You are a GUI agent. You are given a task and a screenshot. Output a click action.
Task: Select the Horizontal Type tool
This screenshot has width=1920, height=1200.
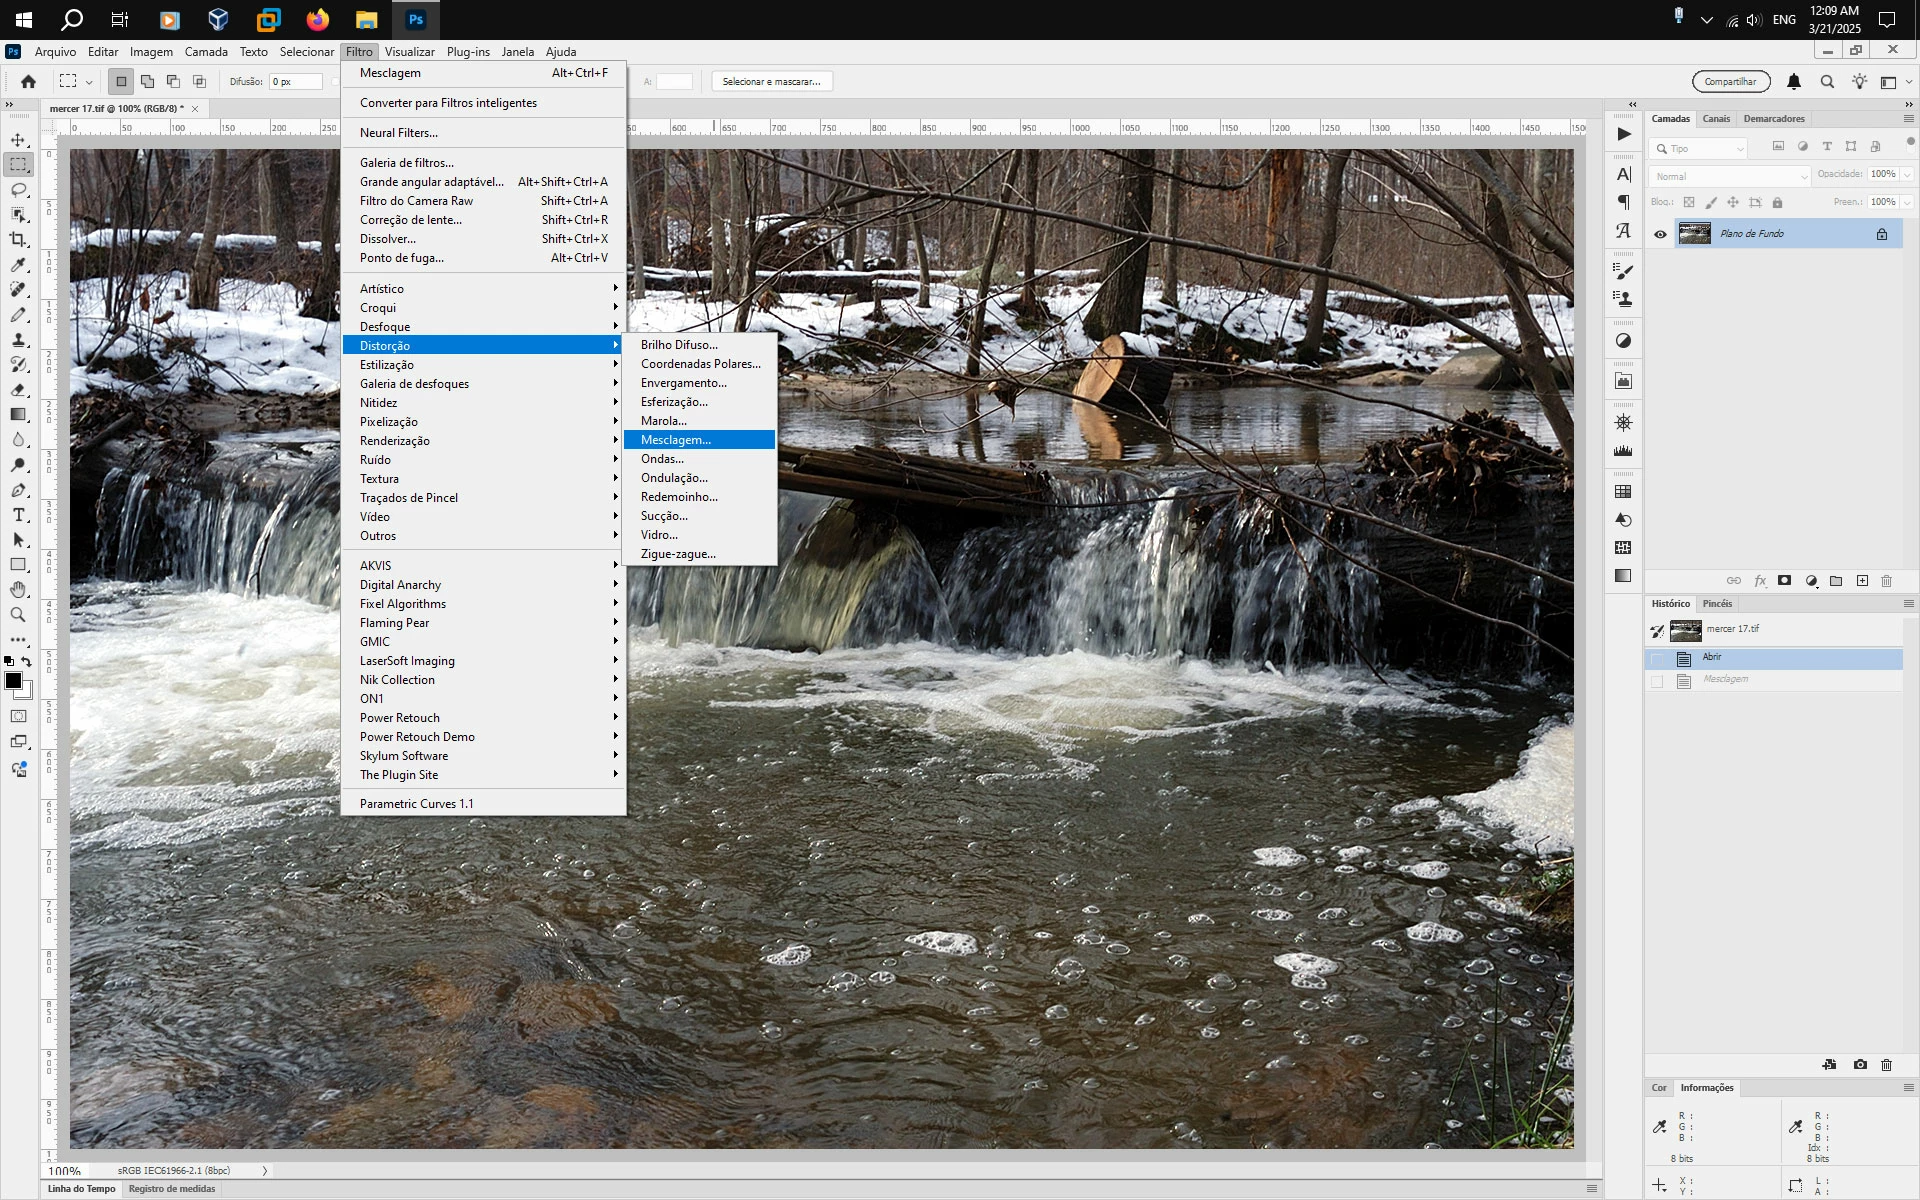(x=18, y=515)
